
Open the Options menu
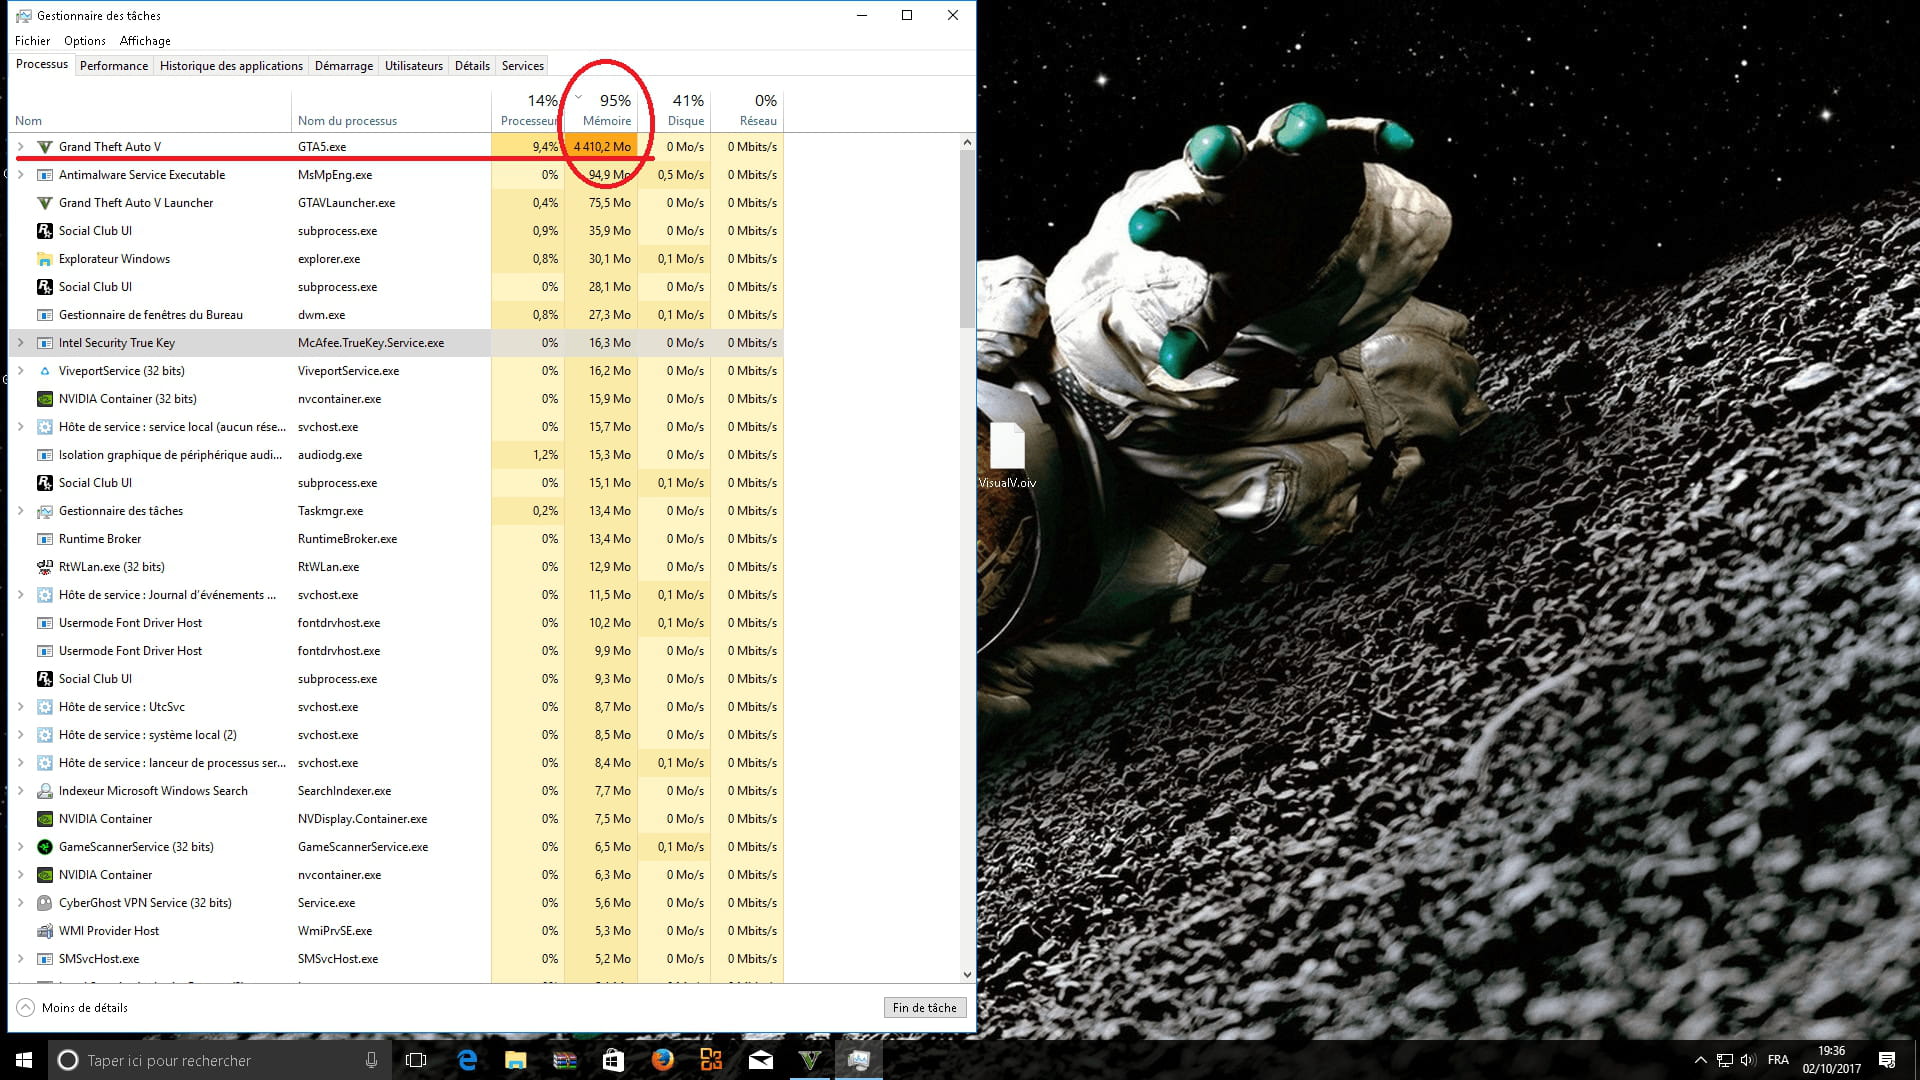pos(85,41)
